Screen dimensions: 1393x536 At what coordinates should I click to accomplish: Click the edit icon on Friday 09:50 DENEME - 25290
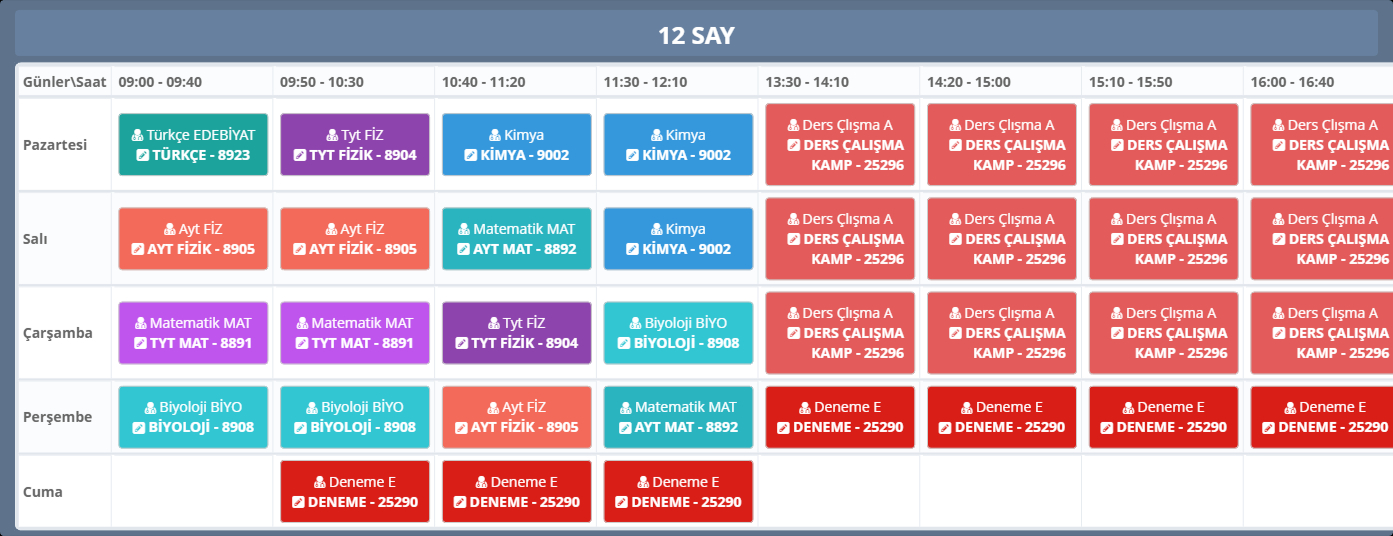[x=298, y=502]
